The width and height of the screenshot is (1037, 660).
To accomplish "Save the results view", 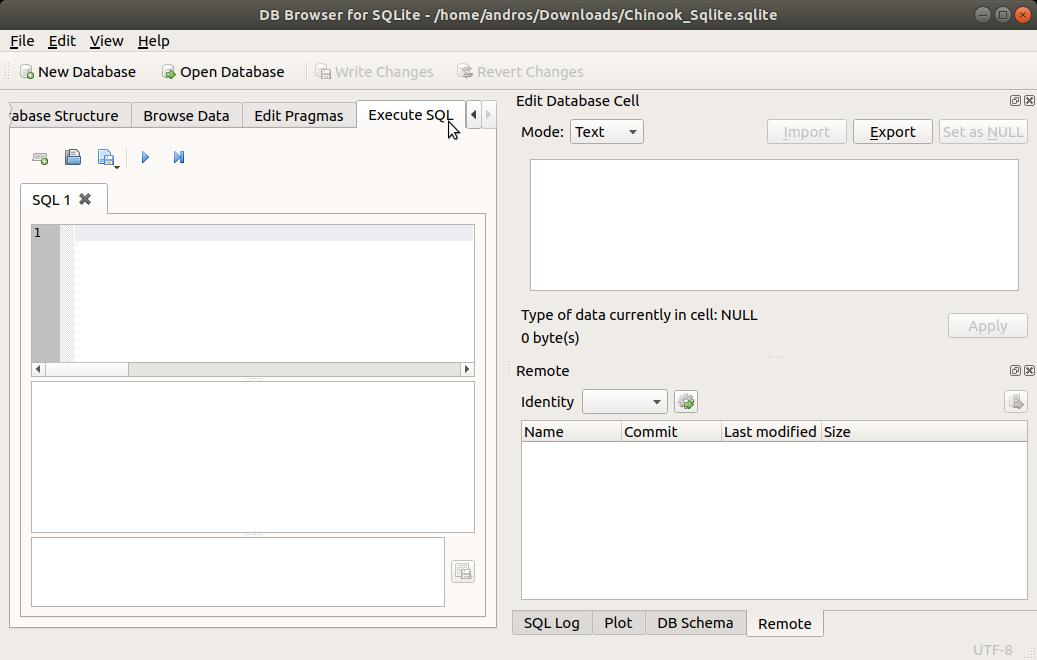I will click(x=463, y=571).
